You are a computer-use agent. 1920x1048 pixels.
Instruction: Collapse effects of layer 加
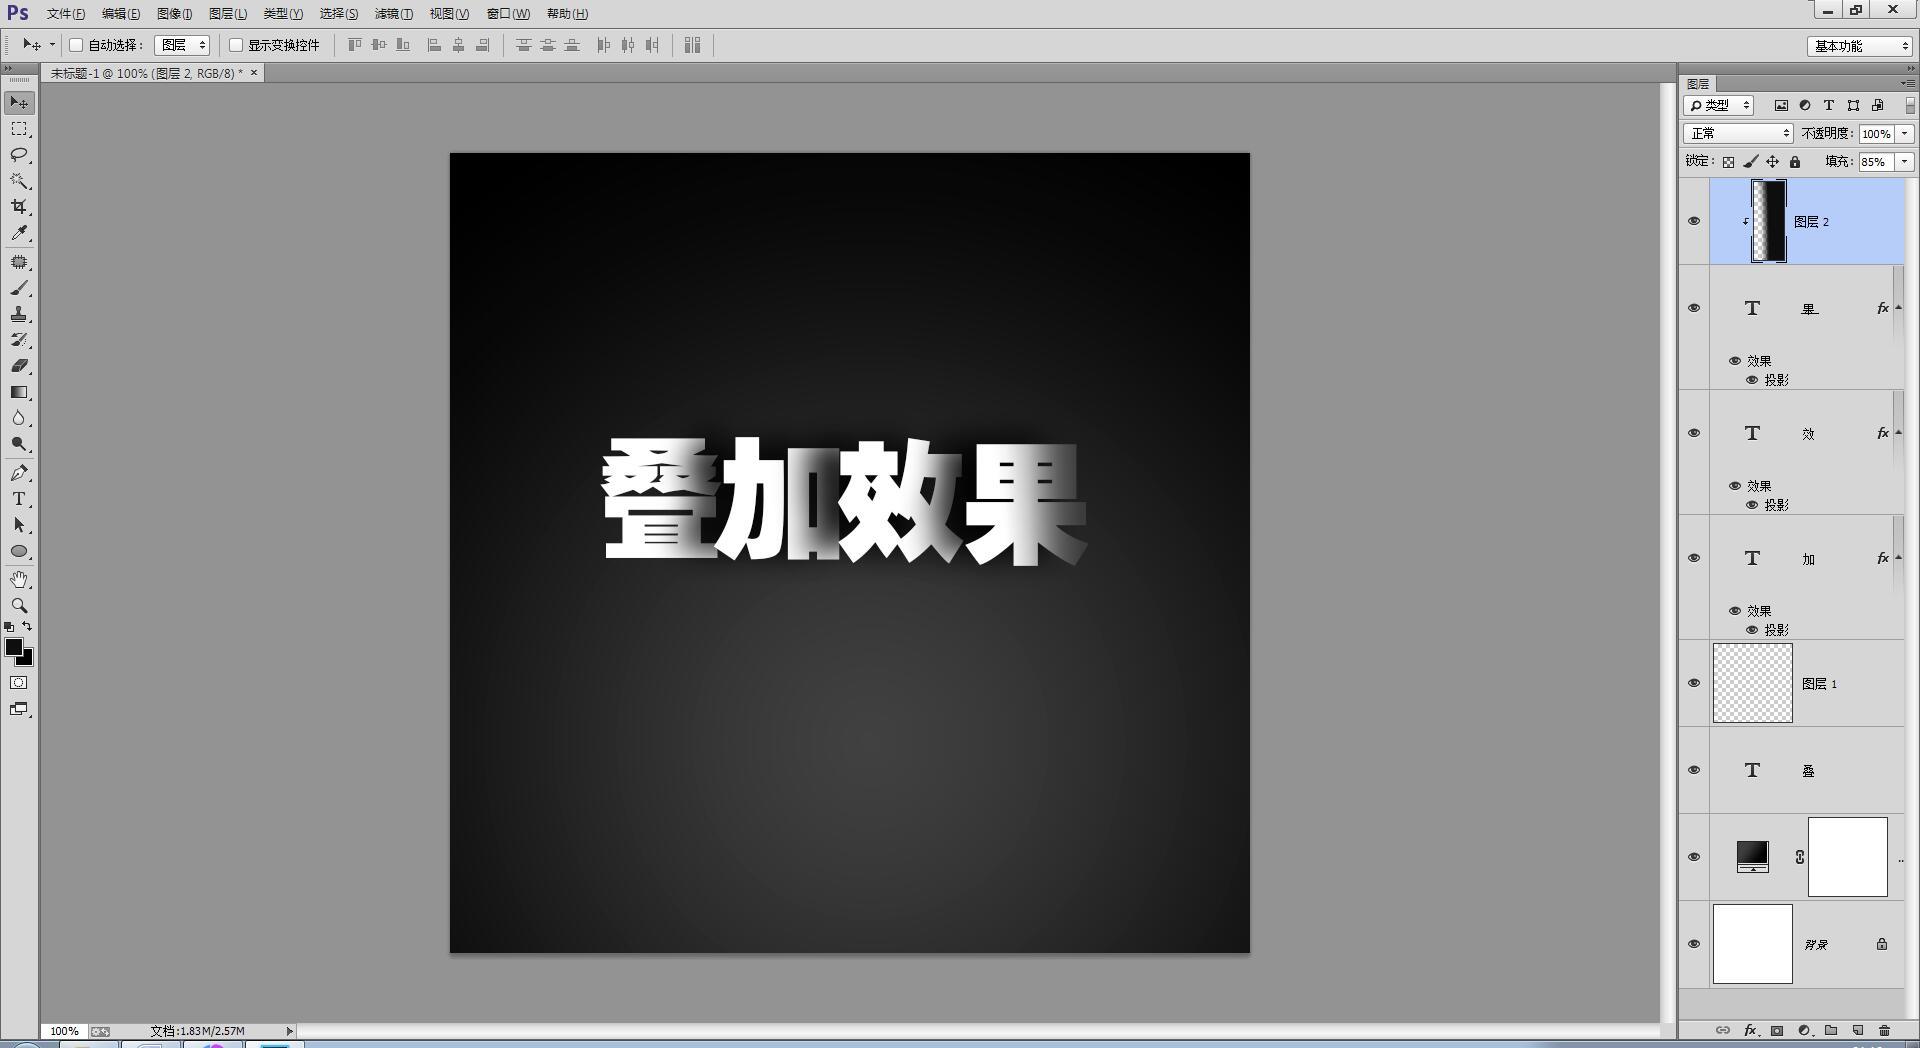click(x=1899, y=558)
